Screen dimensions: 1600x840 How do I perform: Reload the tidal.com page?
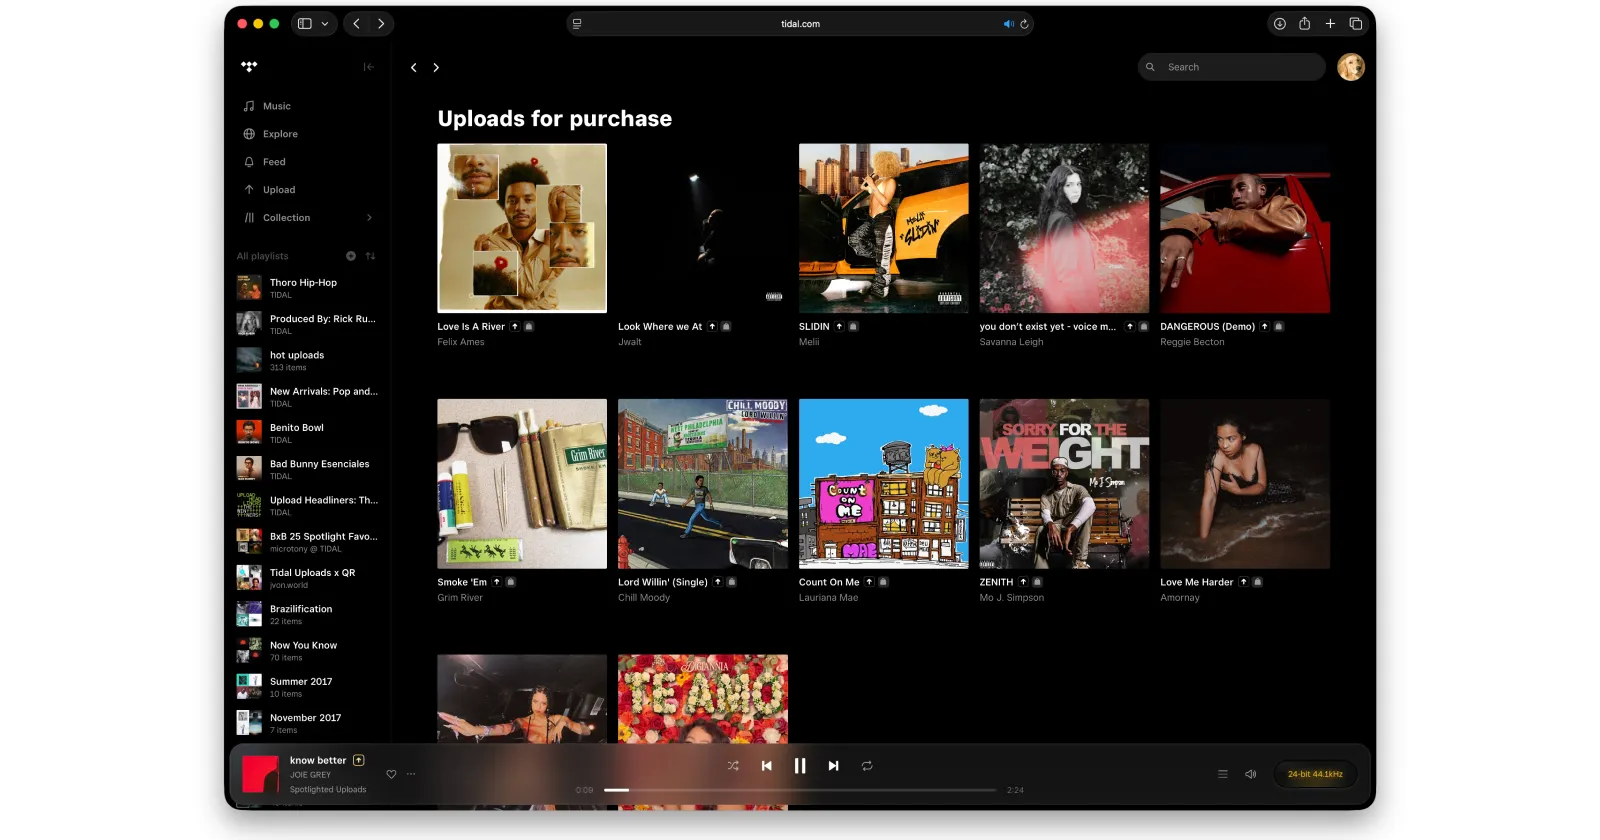pos(1024,24)
